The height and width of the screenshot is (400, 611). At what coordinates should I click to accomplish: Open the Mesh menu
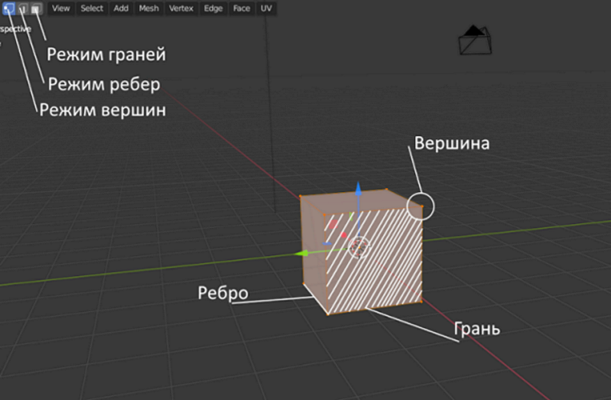(x=149, y=8)
